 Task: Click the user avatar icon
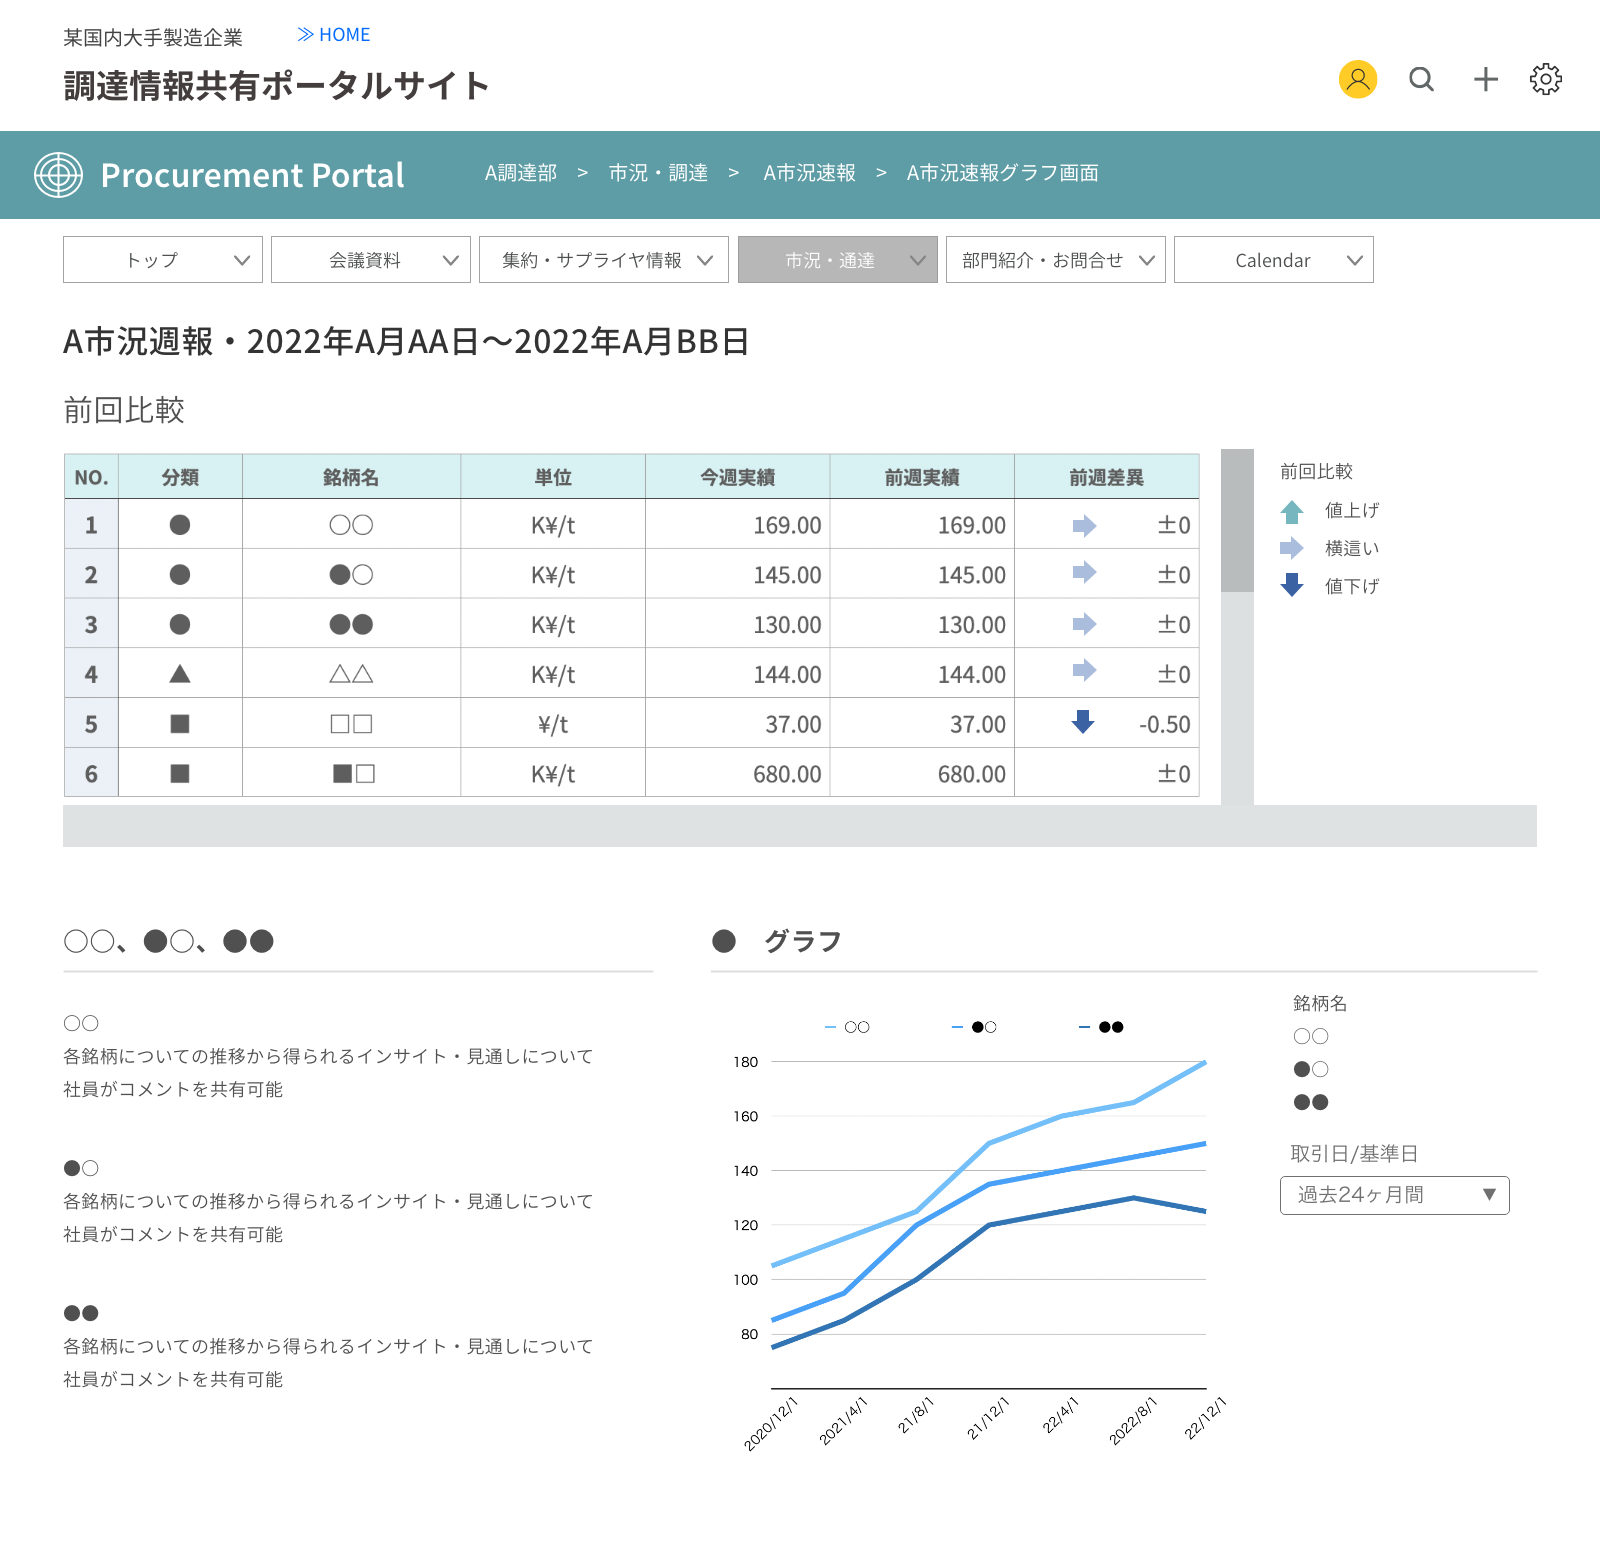pos(1357,79)
